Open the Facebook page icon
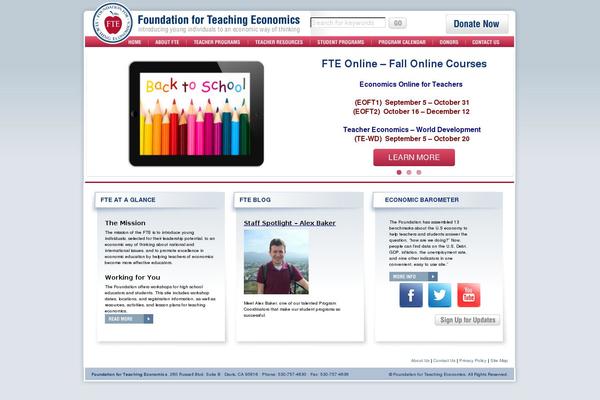The height and width of the screenshot is (400, 600). 411,295
